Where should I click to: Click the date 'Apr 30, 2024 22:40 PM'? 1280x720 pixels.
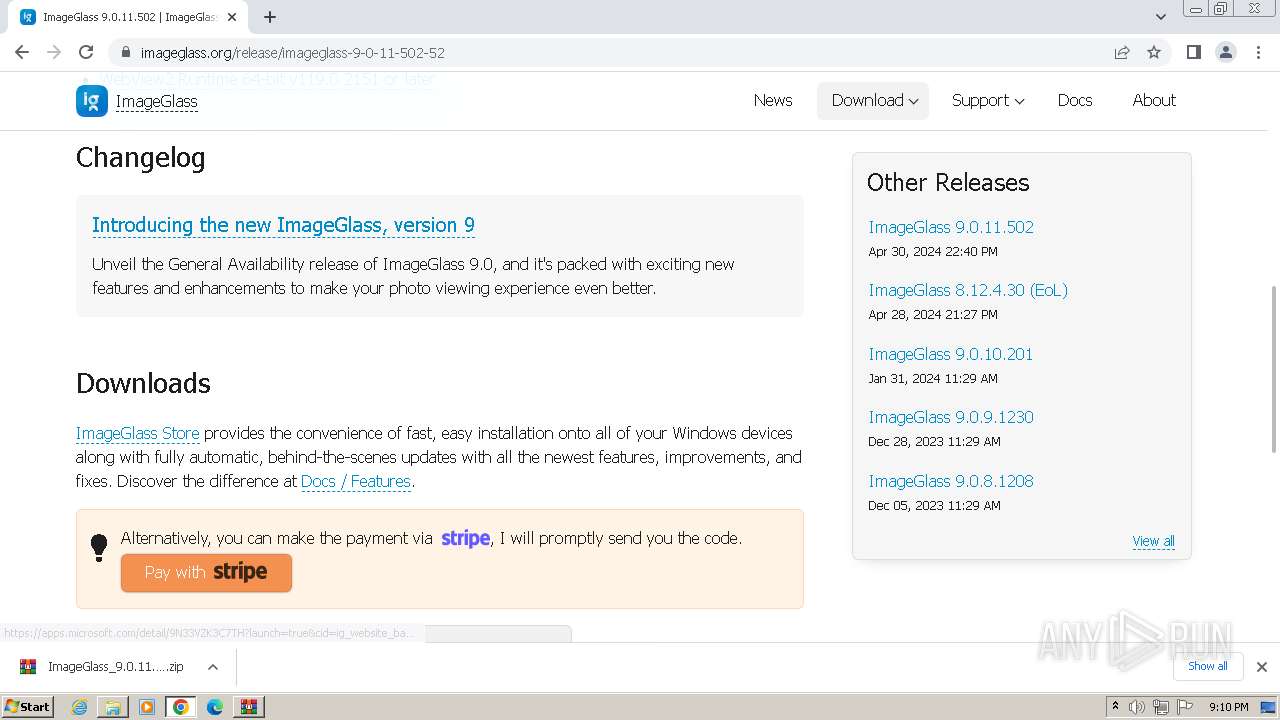pos(933,251)
